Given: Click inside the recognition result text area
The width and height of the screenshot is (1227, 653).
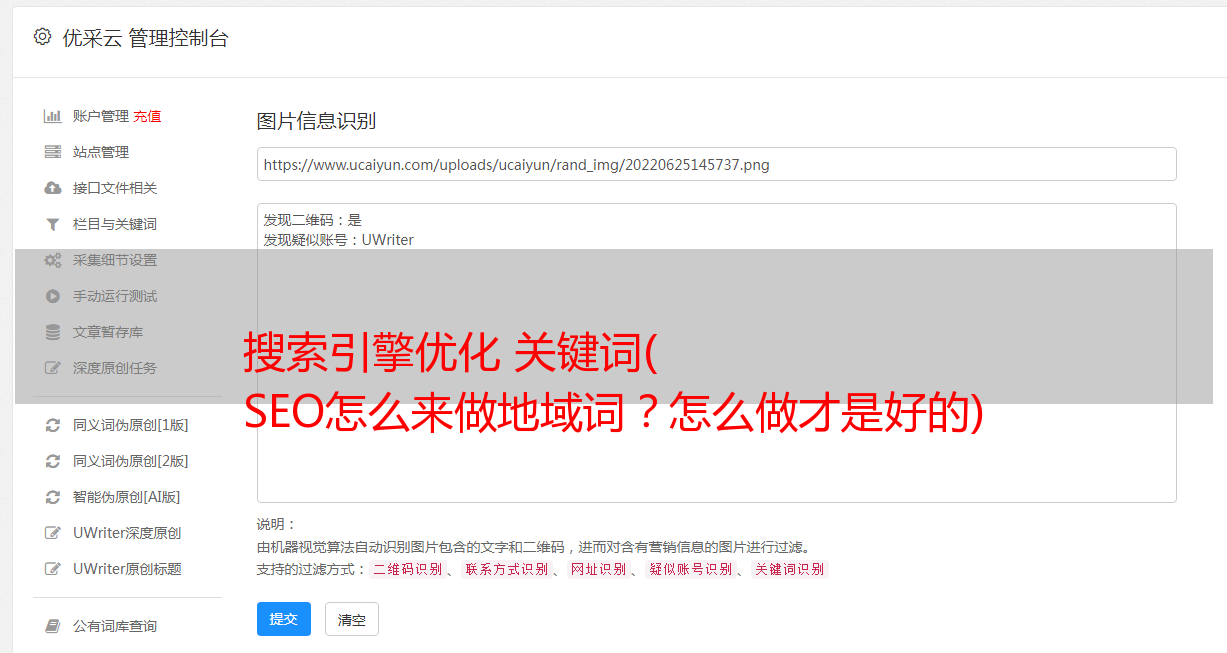Looking at the screenshot, I should (x=716, y=352).
